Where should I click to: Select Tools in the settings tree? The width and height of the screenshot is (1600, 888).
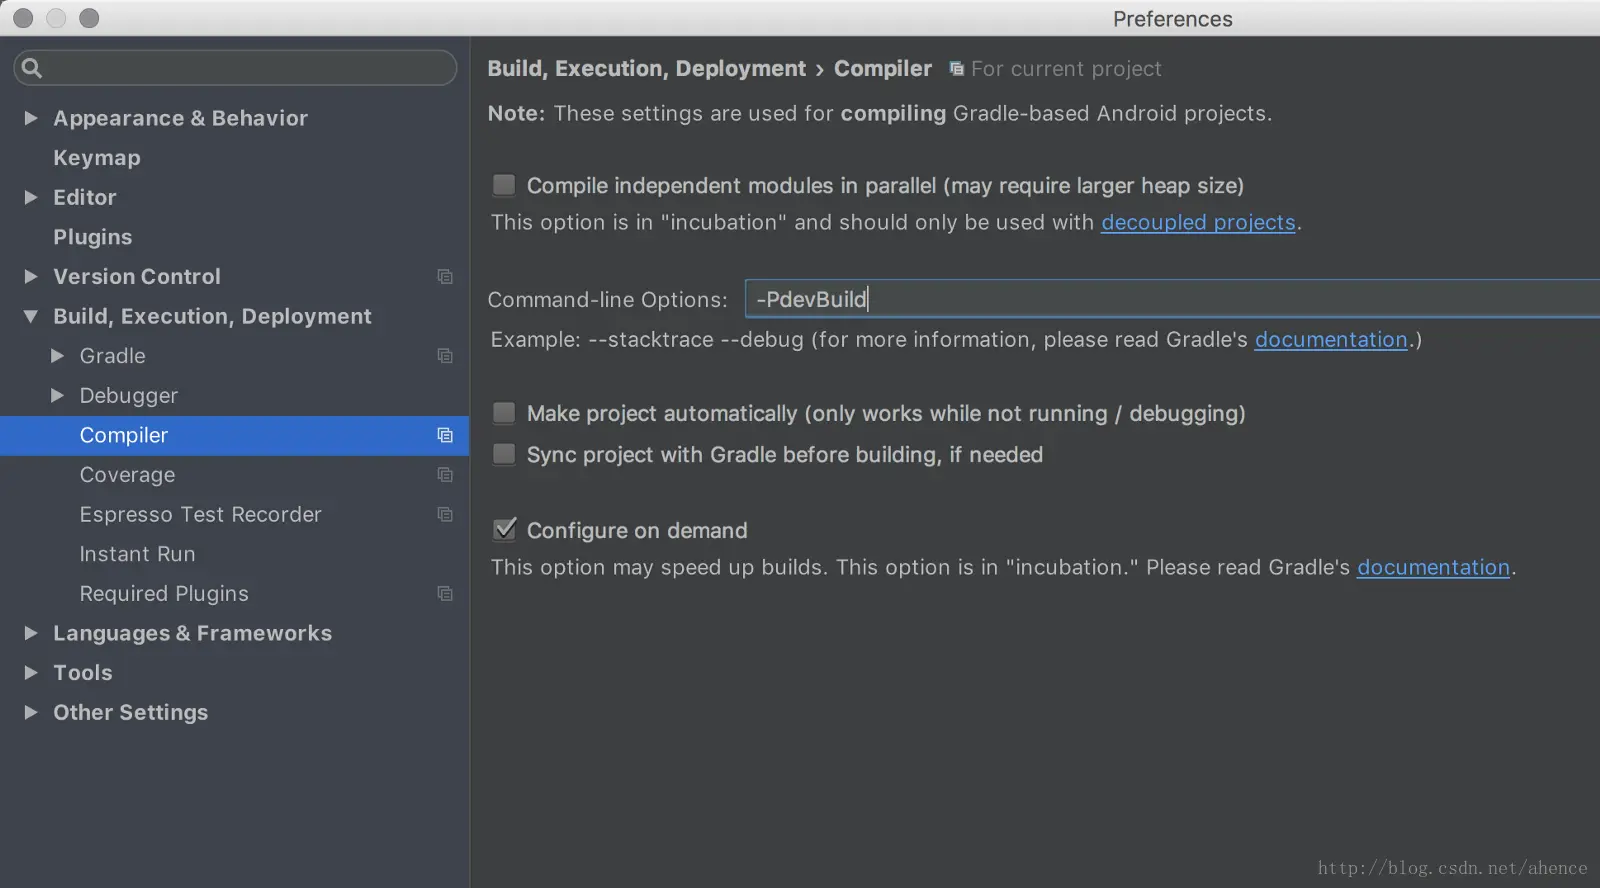83,673
